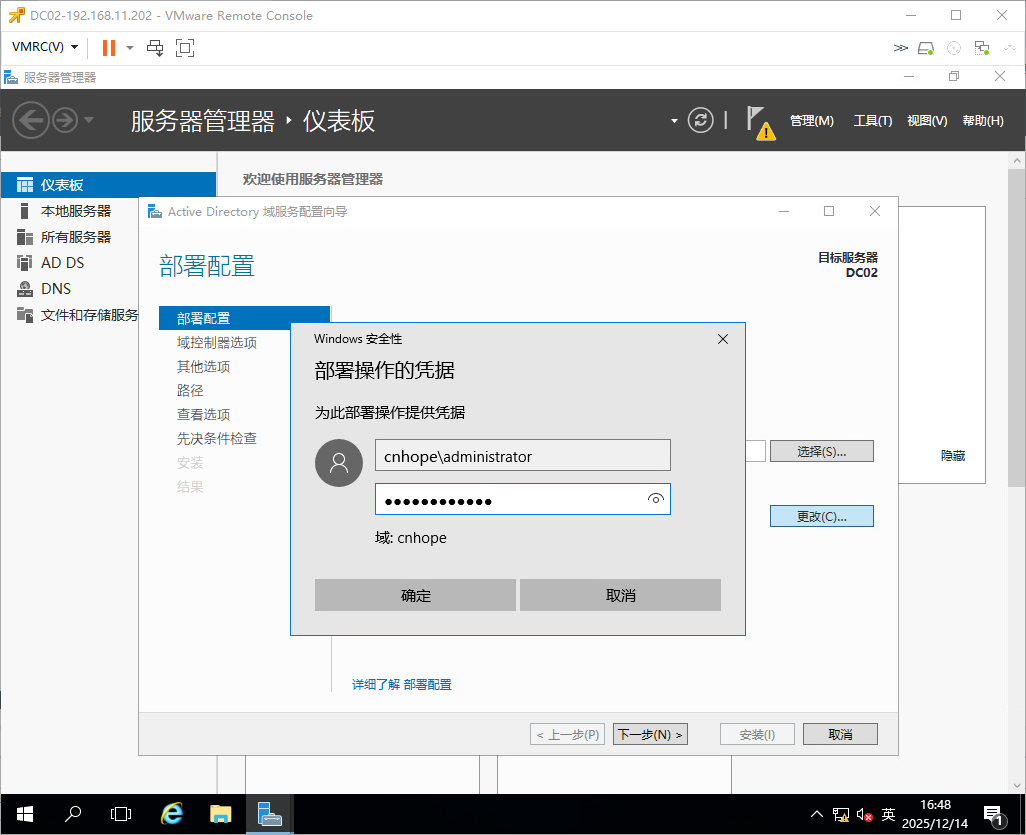Click the 更改(C)... button
Image resolution: width=1026 pixels, height=835 pixels.
point(822,516)
